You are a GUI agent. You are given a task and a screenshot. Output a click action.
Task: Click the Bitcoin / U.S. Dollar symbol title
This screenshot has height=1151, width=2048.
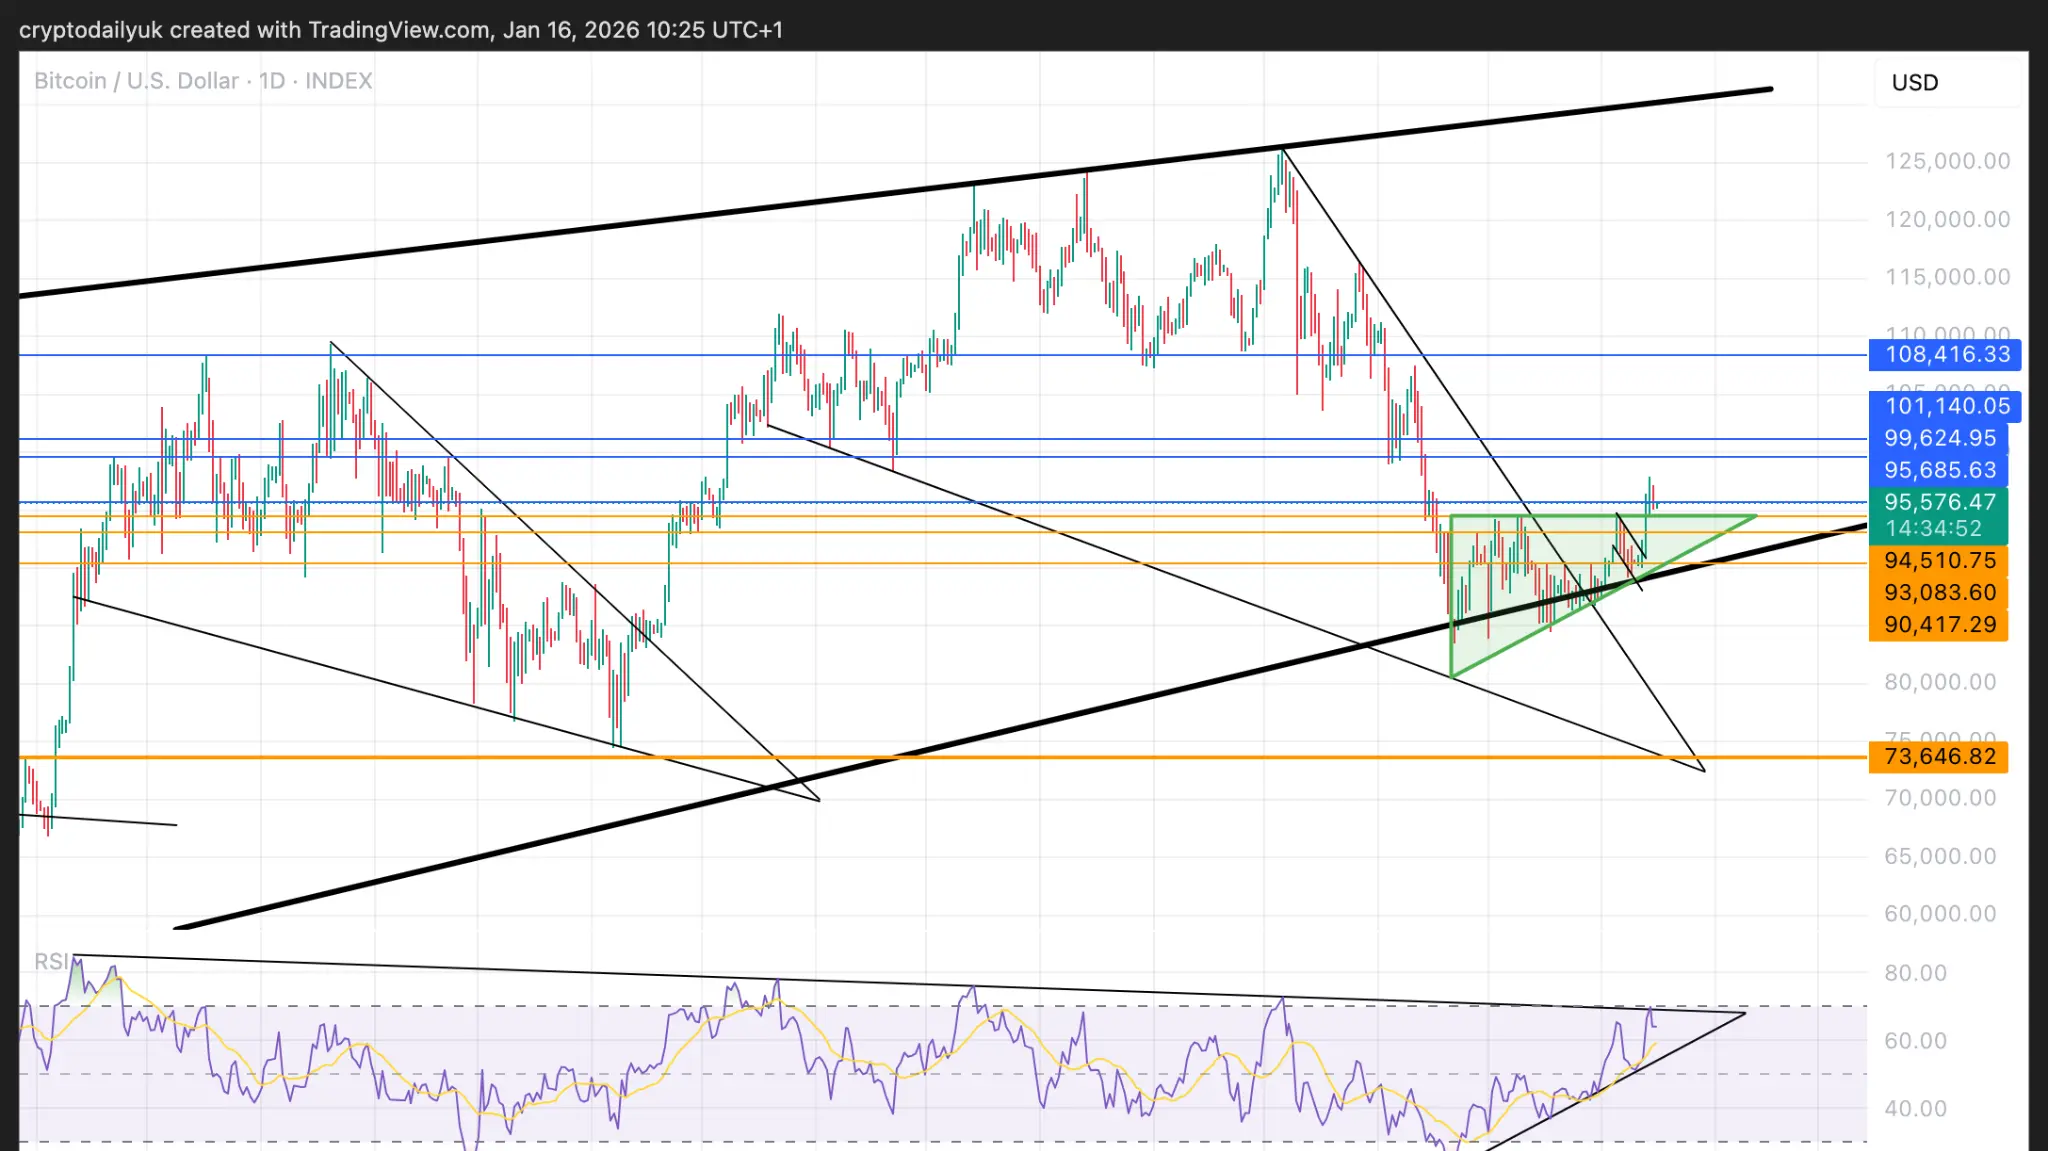pos(136,81)
